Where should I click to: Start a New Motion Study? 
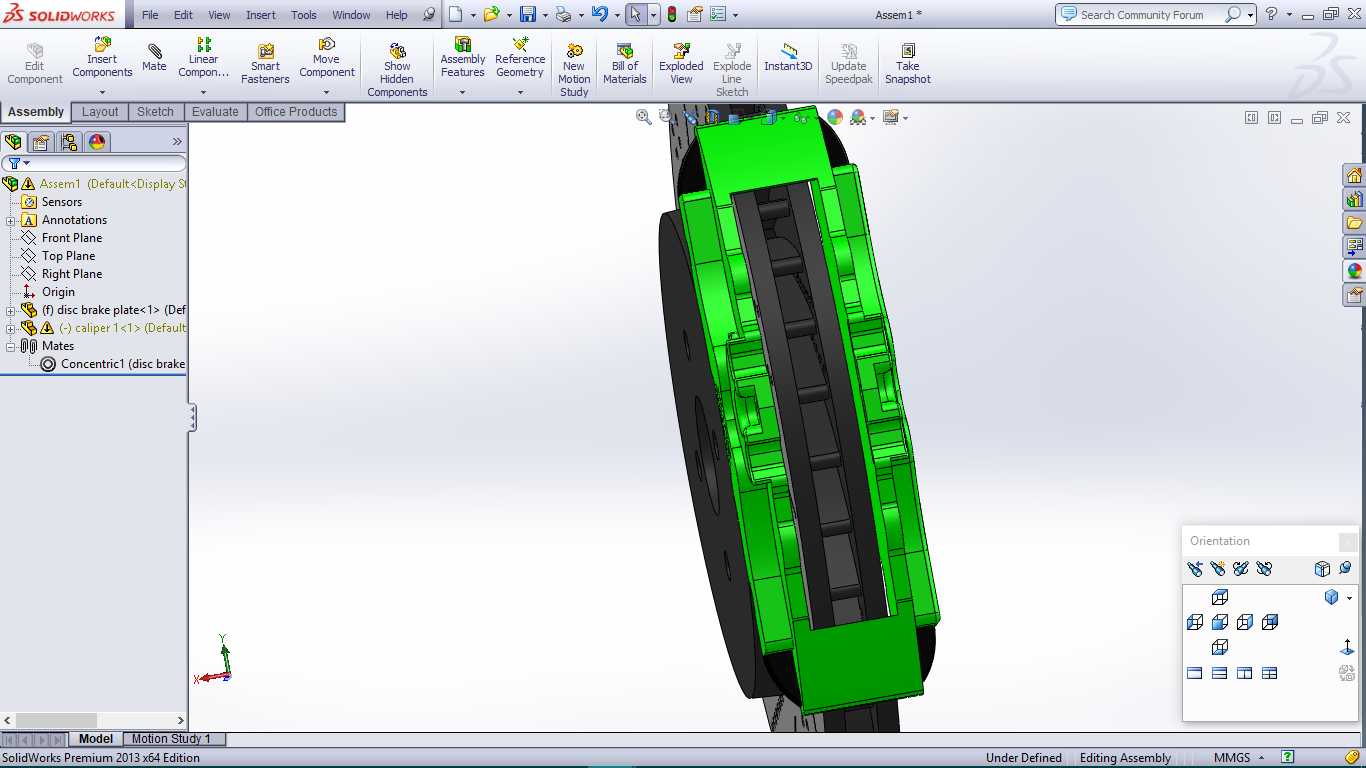(x=574, y=70)
